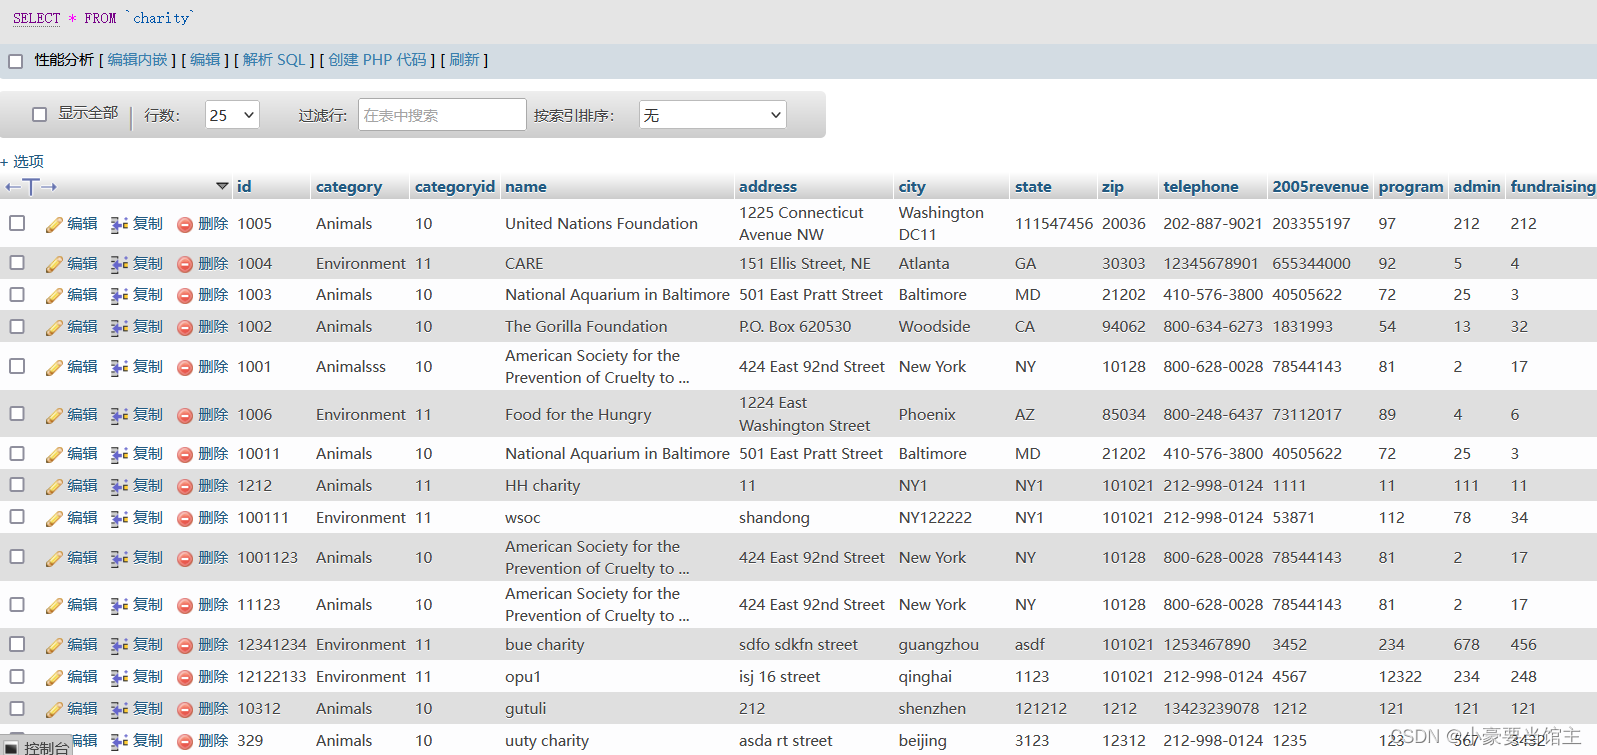
Task: Click the refresh query link
Action: [464, 60]
